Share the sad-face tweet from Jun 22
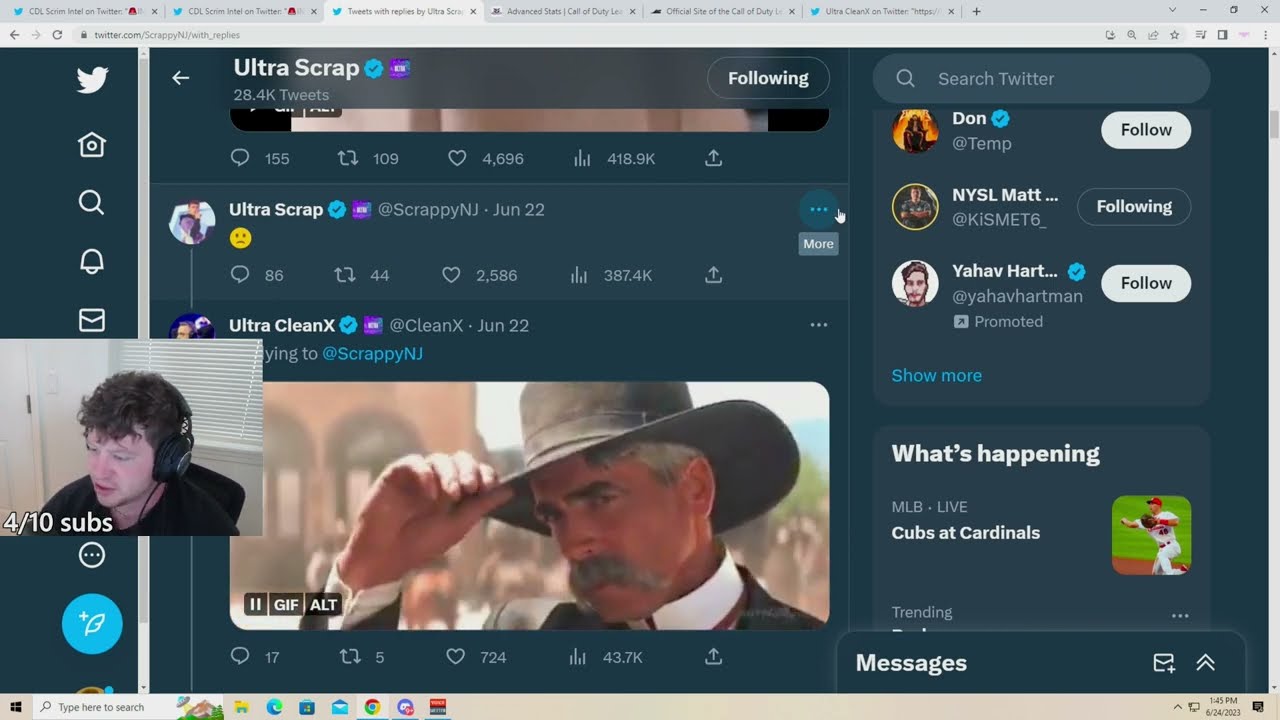Image resolution: width=1280 pixels, height=720 pixels. click(713, 274)
